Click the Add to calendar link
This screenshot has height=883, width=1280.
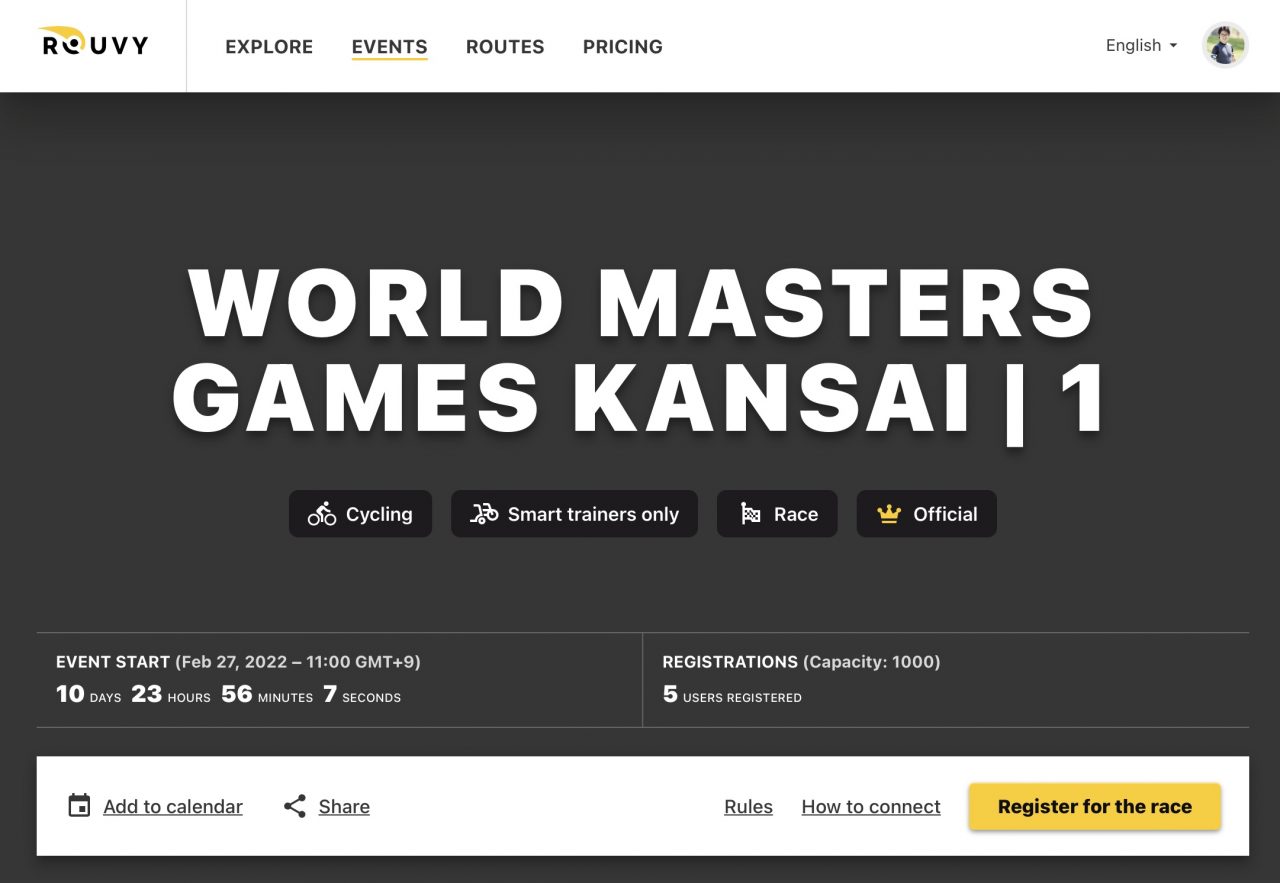pyautogui.click(x=173, y=807)
